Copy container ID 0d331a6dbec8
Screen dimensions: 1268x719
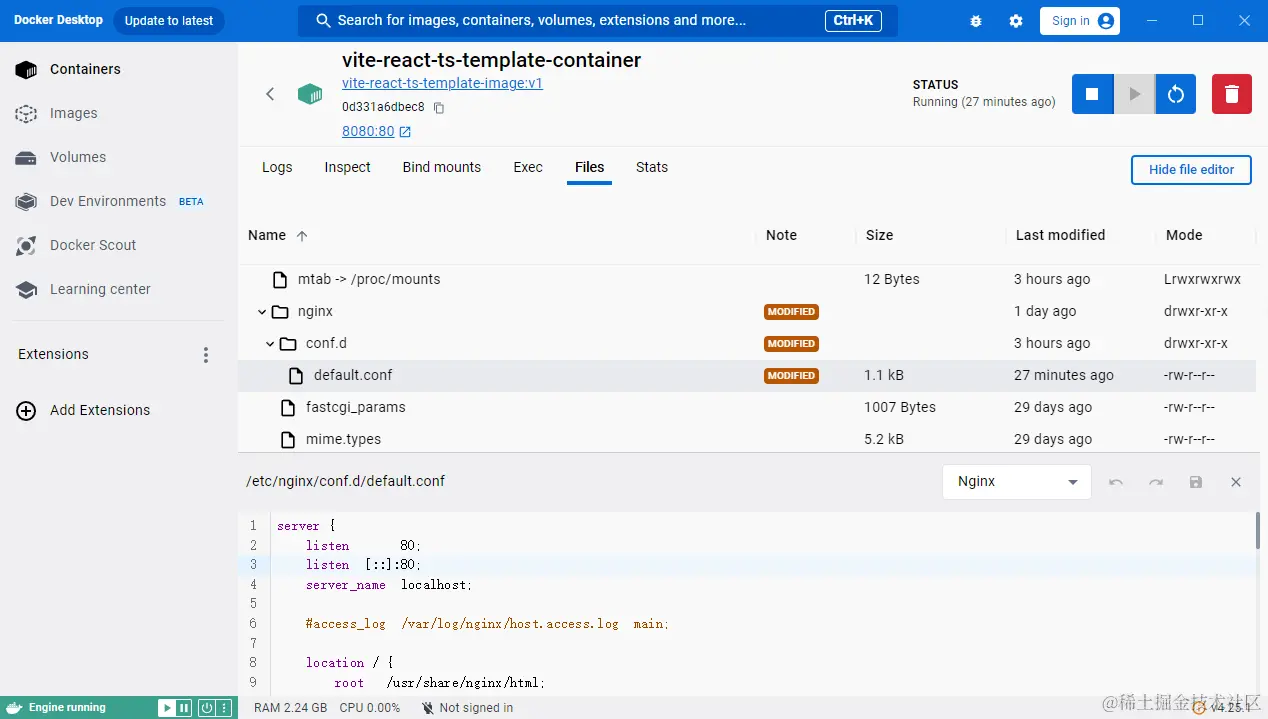pos(438,108)
